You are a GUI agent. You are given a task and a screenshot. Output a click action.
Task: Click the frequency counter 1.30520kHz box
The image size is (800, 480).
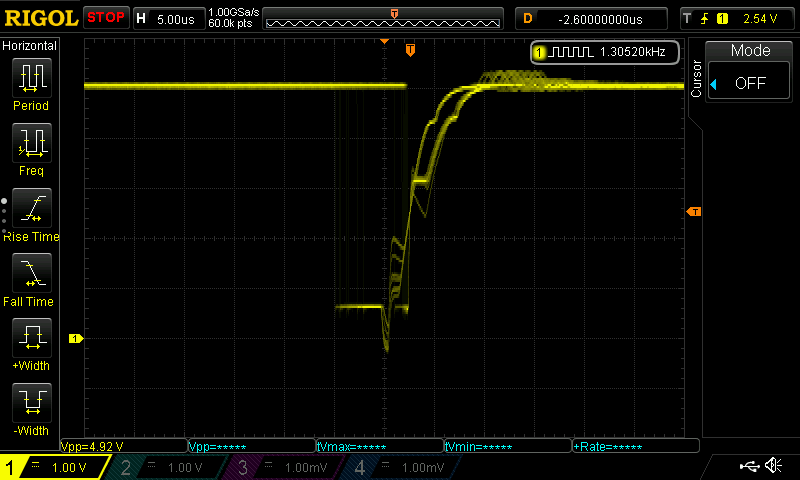pyautogui.click(x=605, y=52)
